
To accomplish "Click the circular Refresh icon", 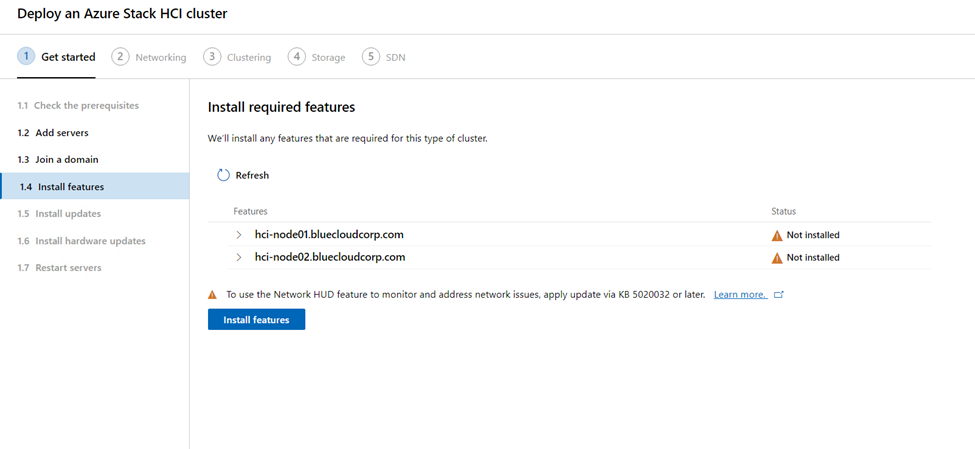I will [223, 175].
